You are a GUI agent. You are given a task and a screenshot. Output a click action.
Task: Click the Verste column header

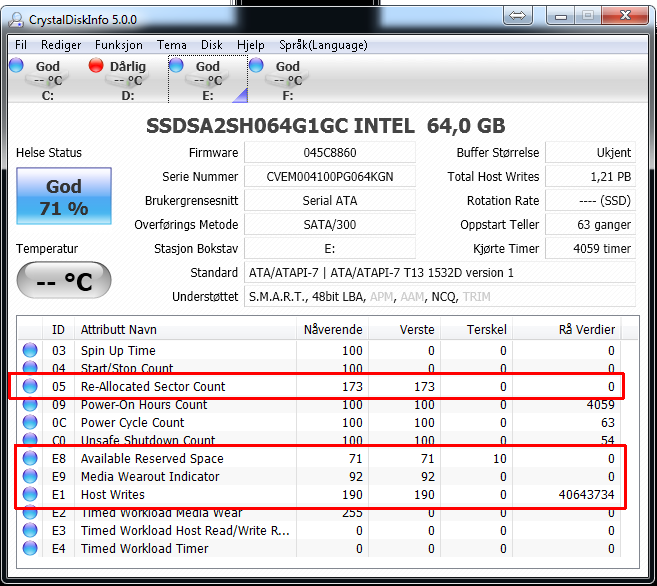pos(404,330)
